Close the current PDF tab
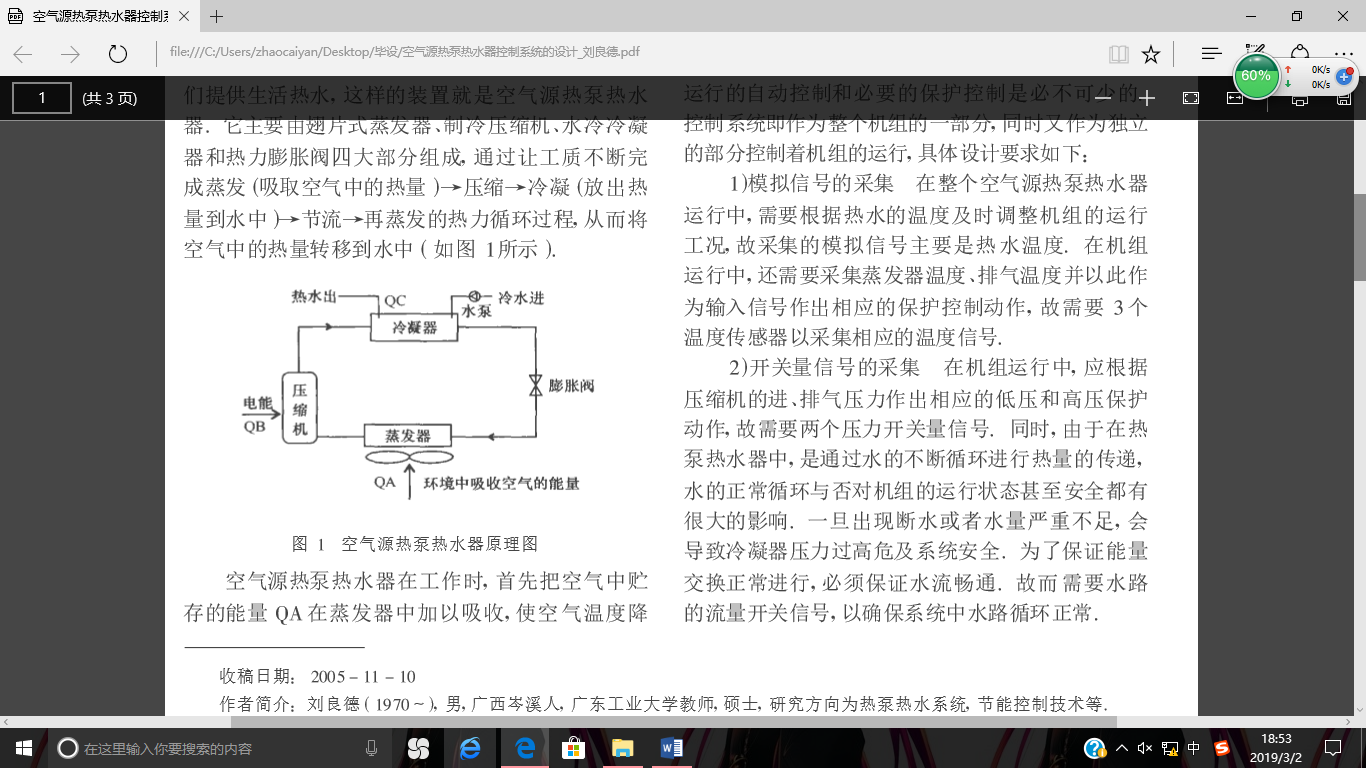1366x768 pixels. pyautogui.click(x=184, y=16)
